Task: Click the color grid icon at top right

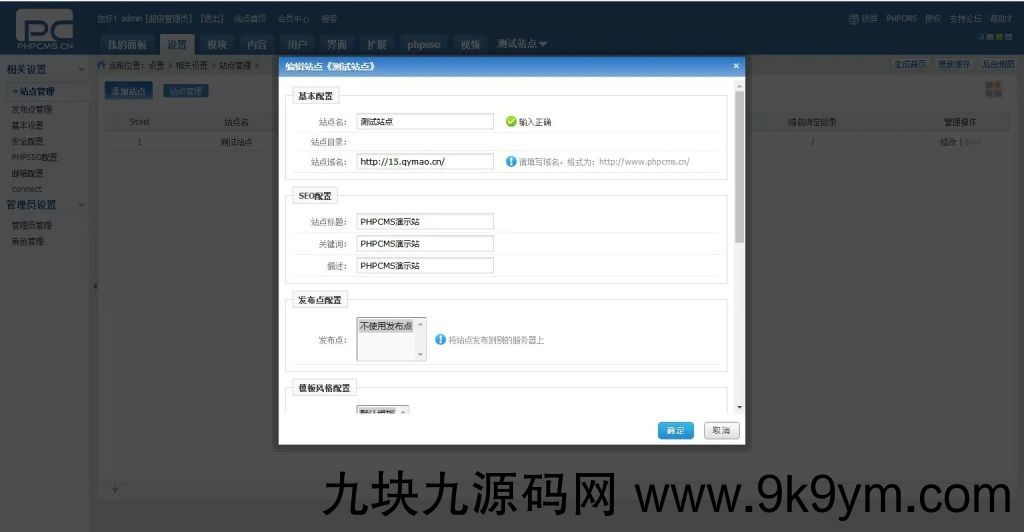Action: pos(993,90)
